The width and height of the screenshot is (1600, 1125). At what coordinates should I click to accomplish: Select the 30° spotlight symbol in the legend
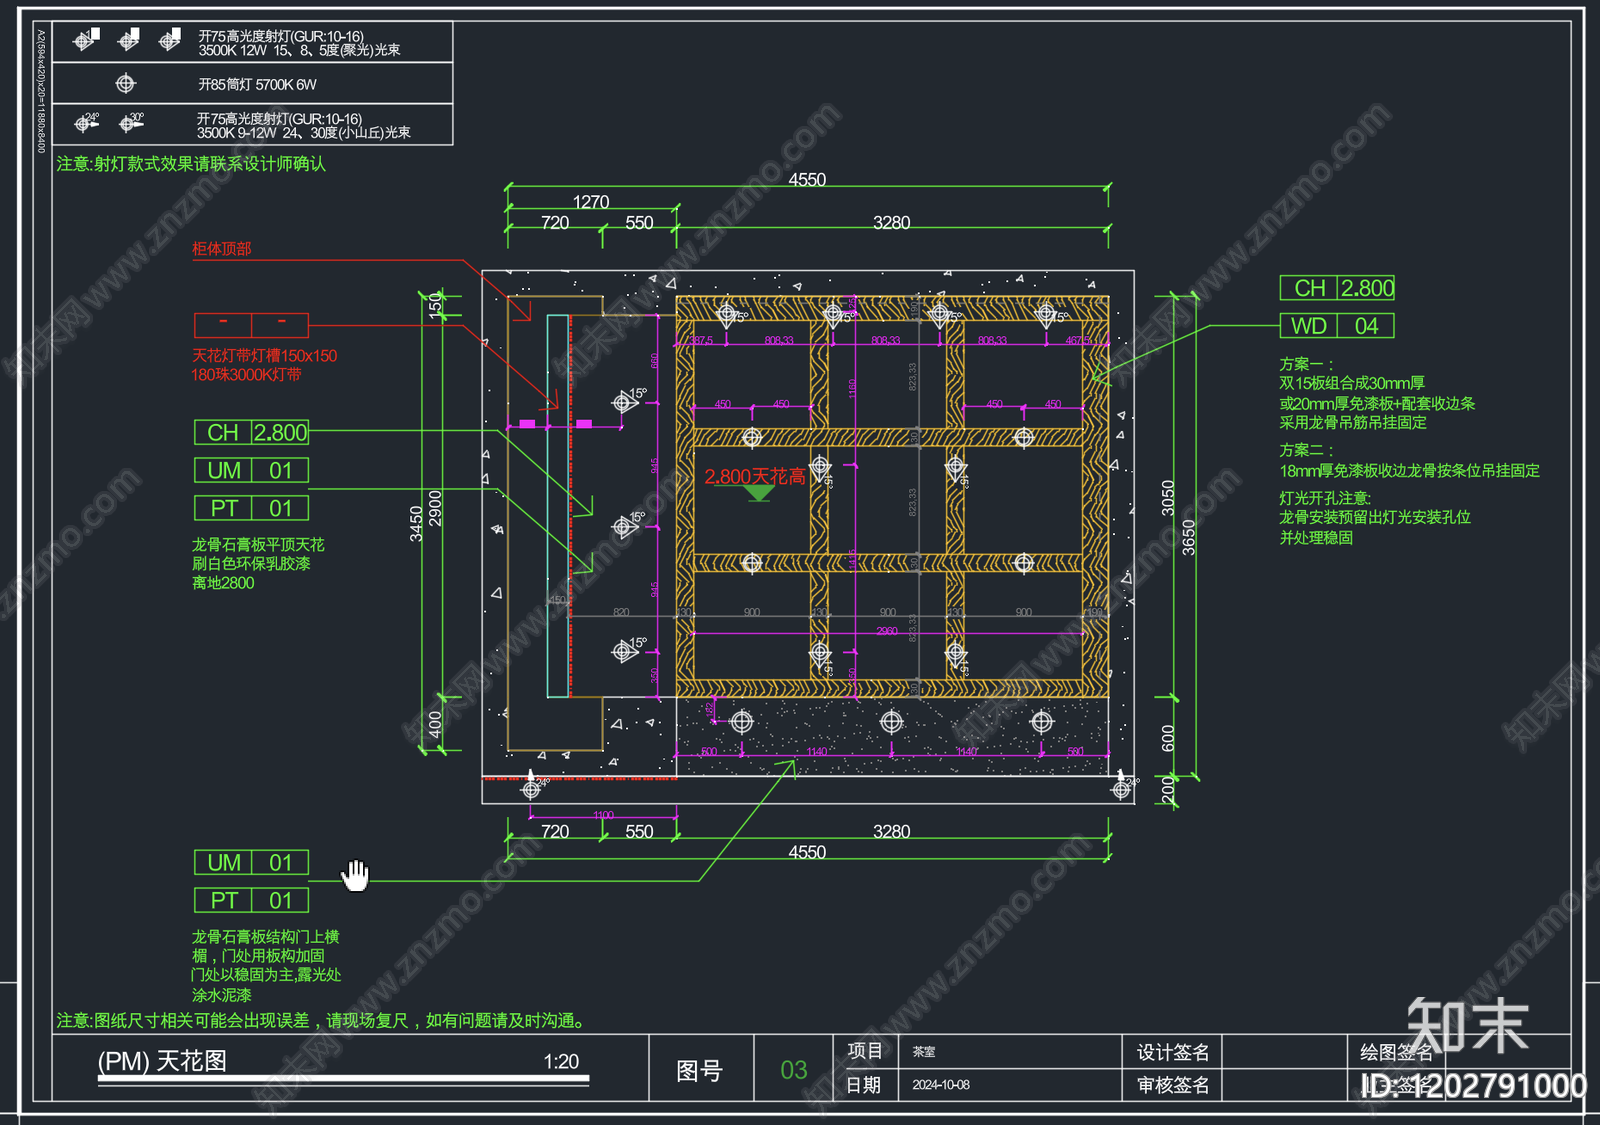(x=130, y=123)
